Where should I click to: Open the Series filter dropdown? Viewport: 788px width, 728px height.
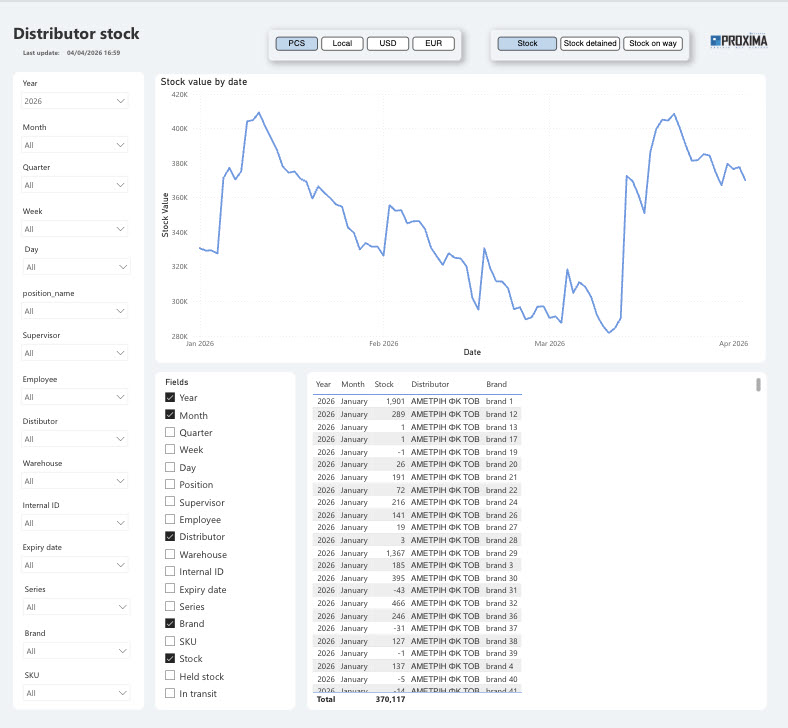(76, 607)
